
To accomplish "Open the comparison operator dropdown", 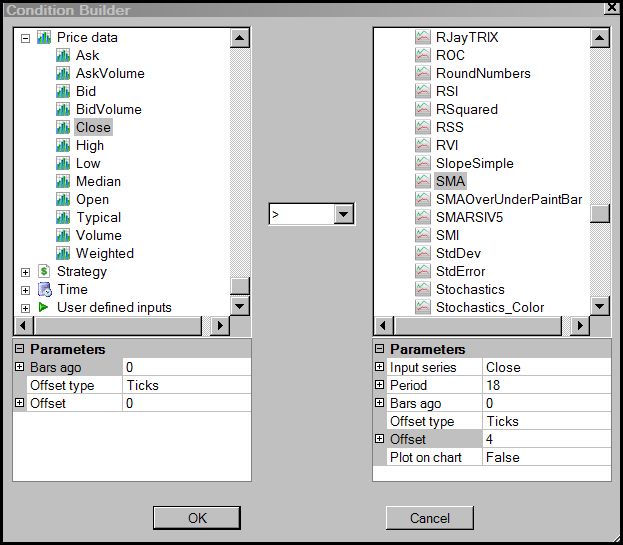I will point(344,214).
